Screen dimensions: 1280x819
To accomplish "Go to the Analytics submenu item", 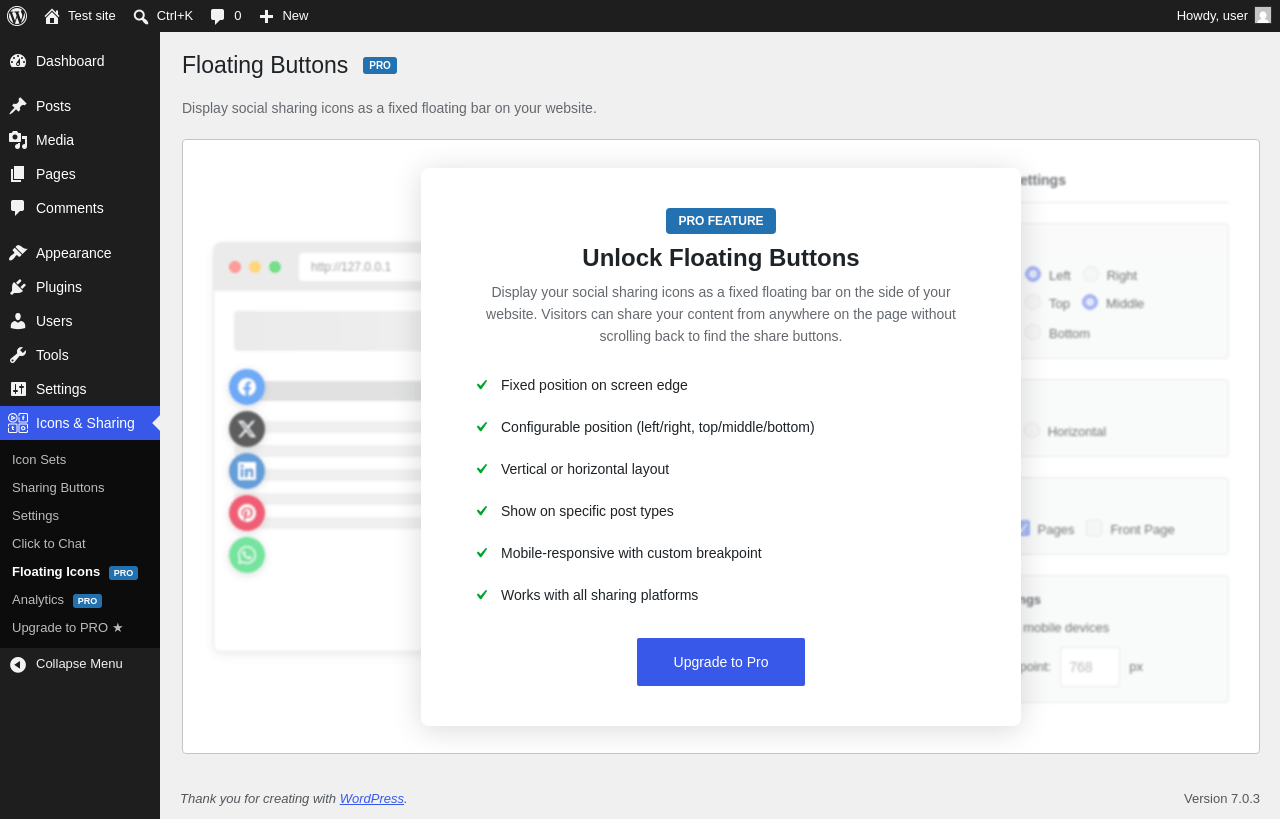I will click(38, 600).
